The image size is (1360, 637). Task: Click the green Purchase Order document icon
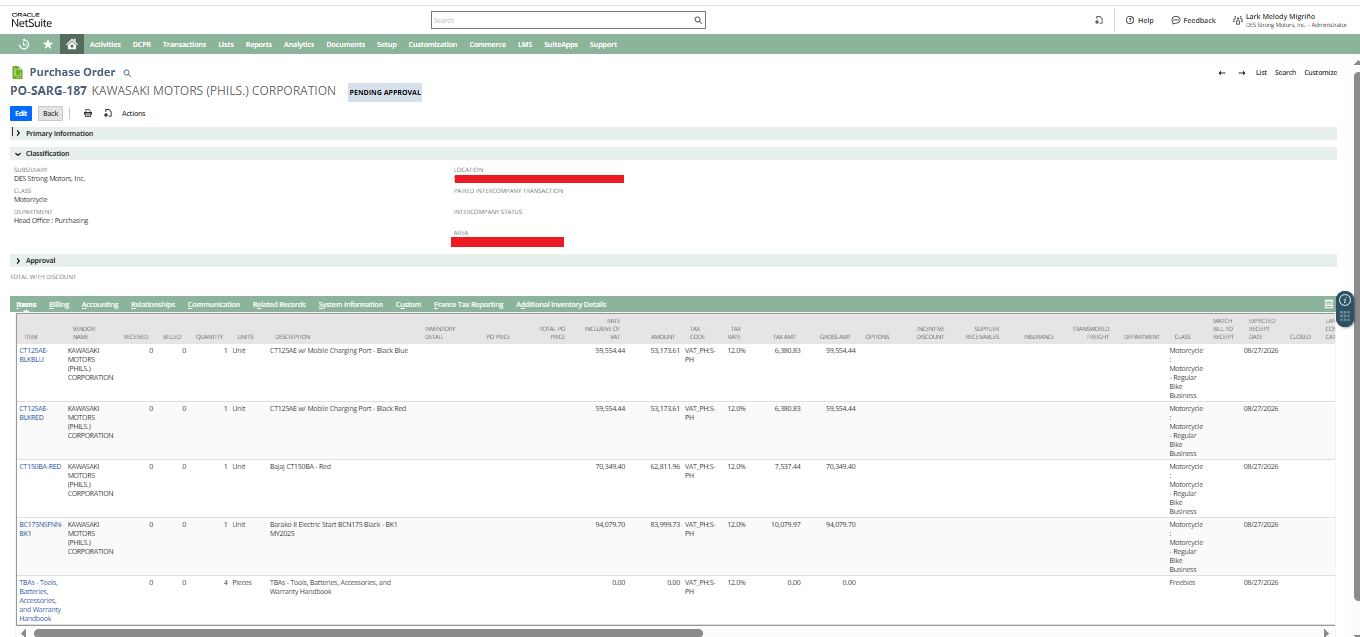point(17,72)
